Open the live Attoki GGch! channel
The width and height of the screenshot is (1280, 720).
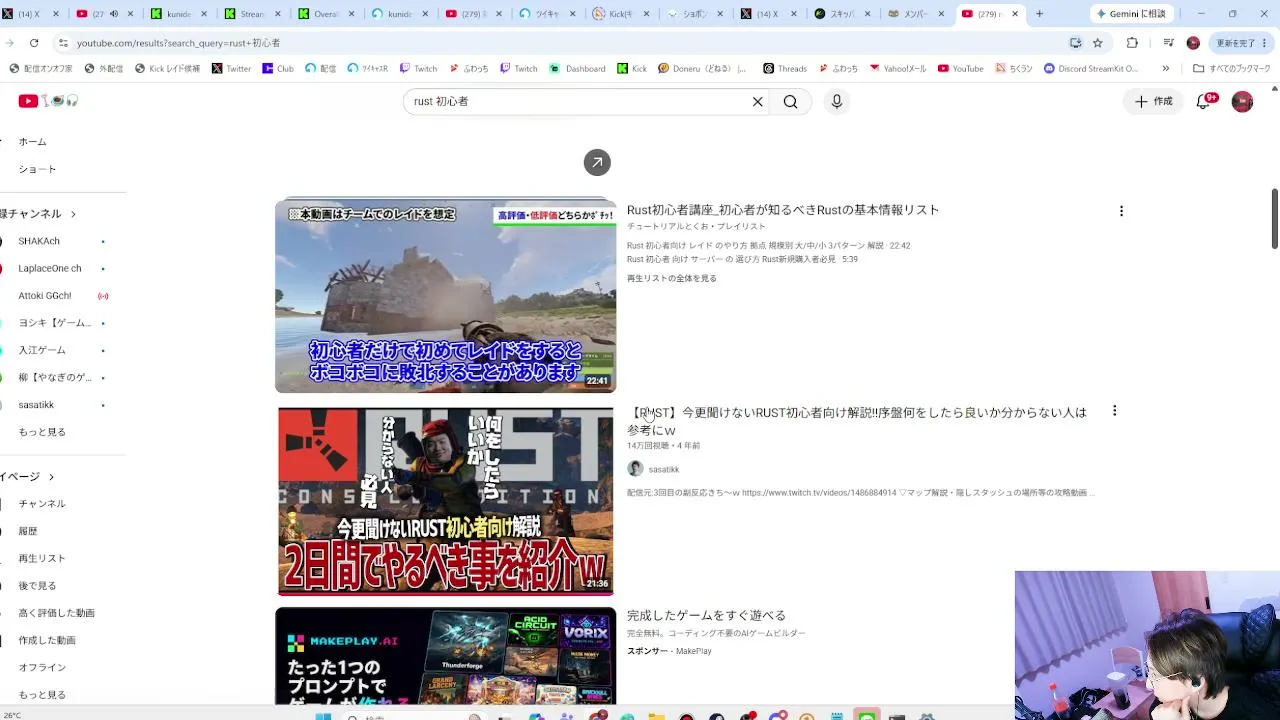tap(45, 296)
